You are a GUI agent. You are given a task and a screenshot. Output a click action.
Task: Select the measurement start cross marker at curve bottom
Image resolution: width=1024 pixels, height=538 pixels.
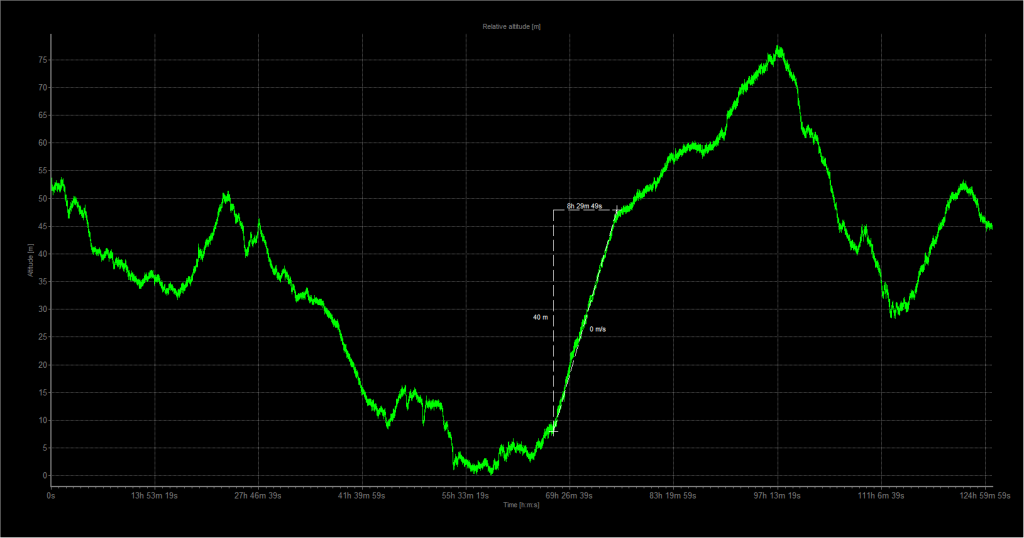554,430
